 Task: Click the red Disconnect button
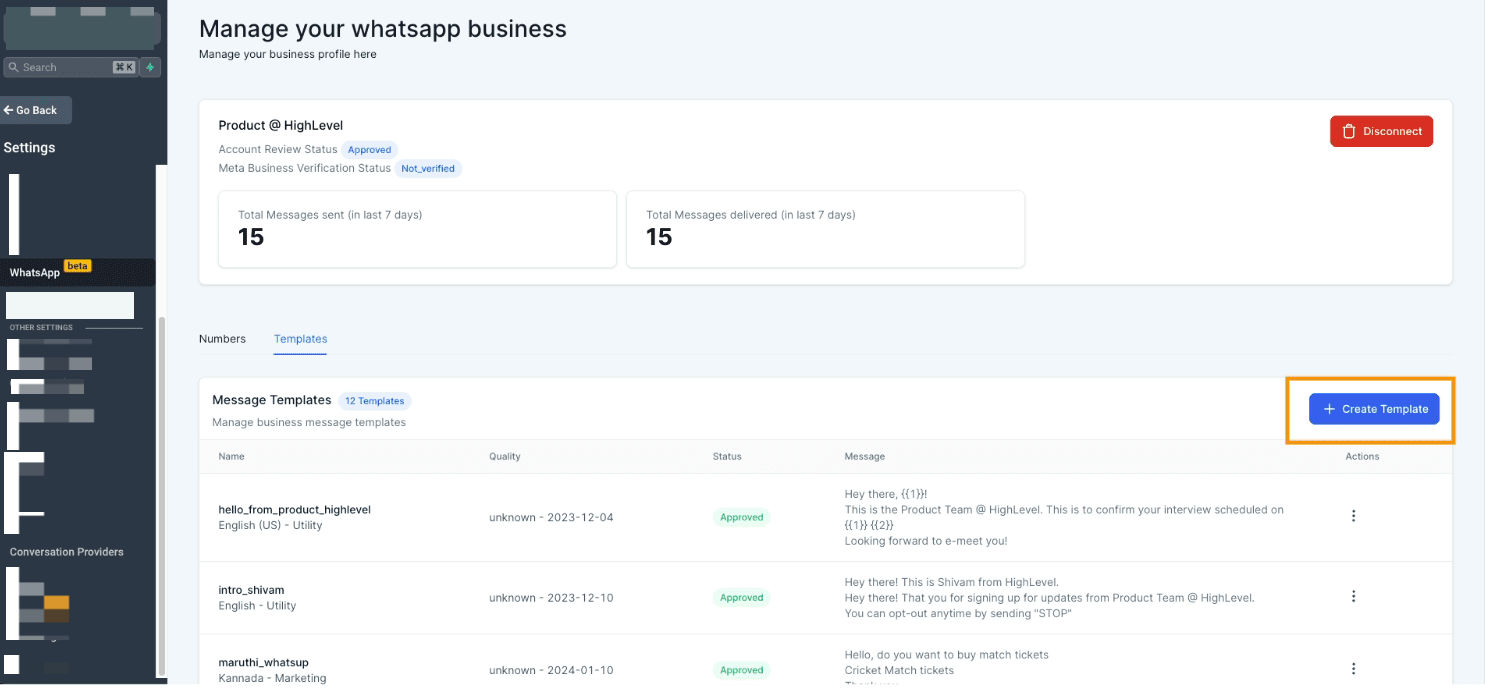(x=1381, y=131)
